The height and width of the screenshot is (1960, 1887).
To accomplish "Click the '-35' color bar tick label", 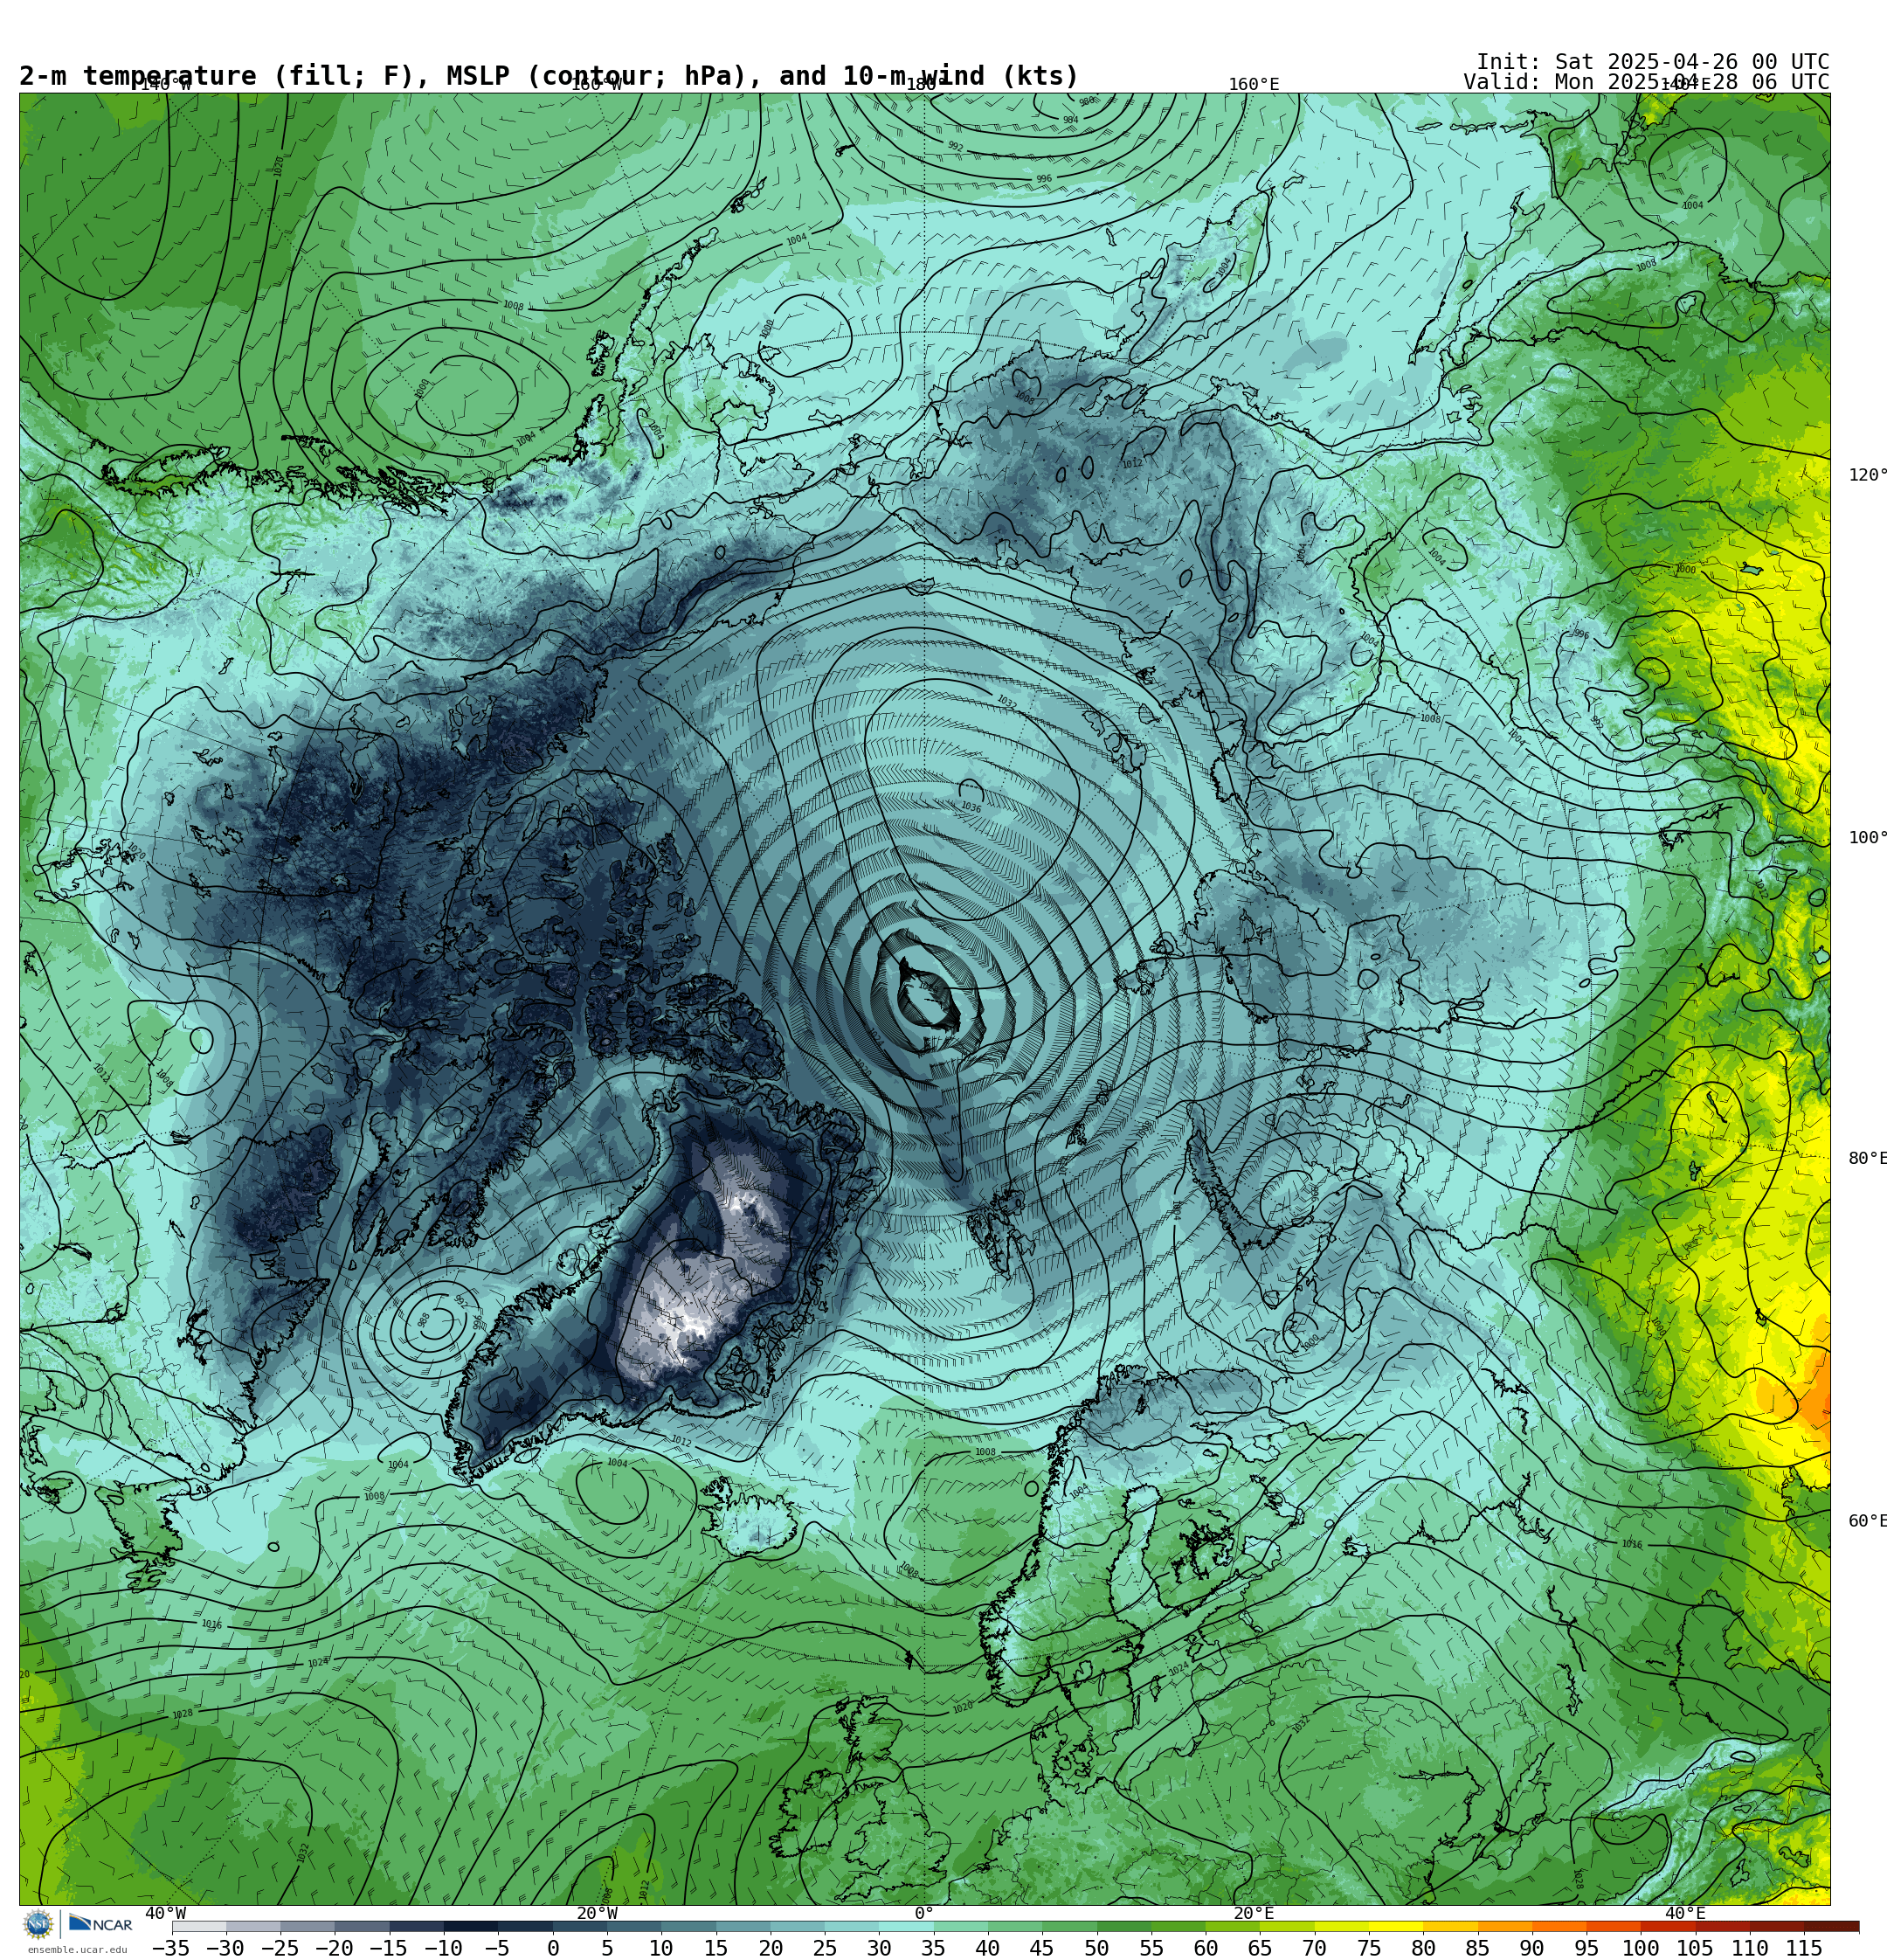I will [x=171, y=1948].
